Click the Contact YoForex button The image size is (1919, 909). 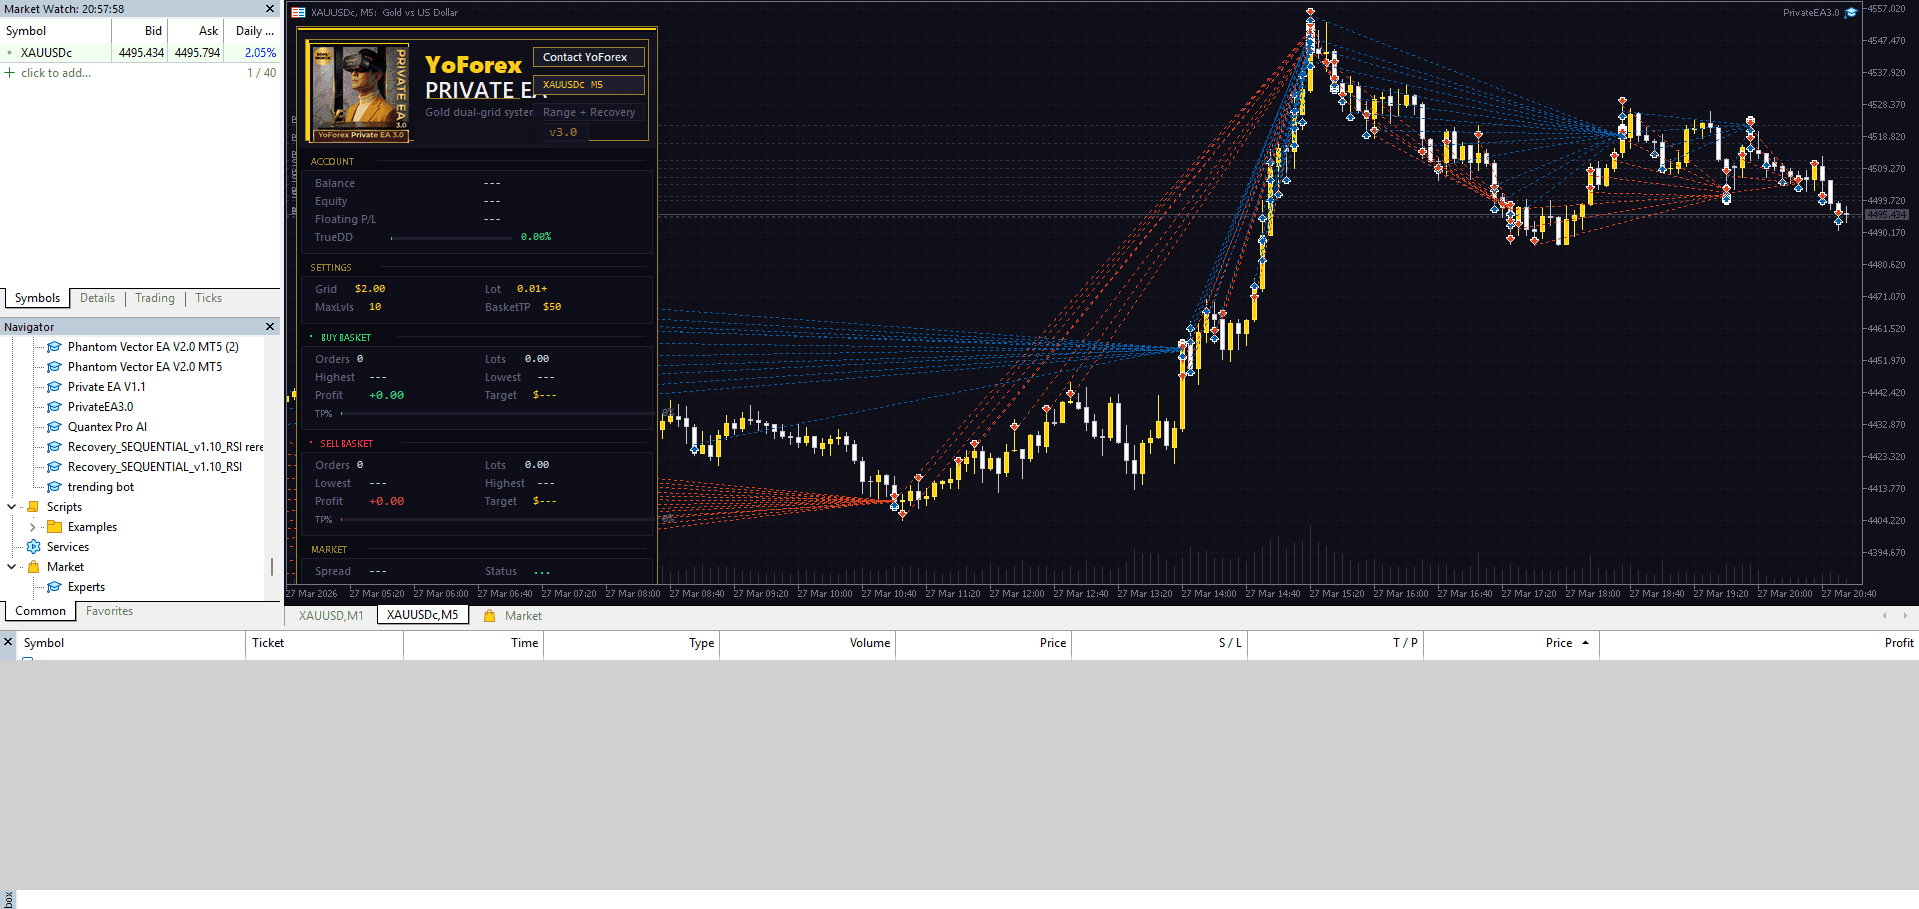(x=588, y=57)
